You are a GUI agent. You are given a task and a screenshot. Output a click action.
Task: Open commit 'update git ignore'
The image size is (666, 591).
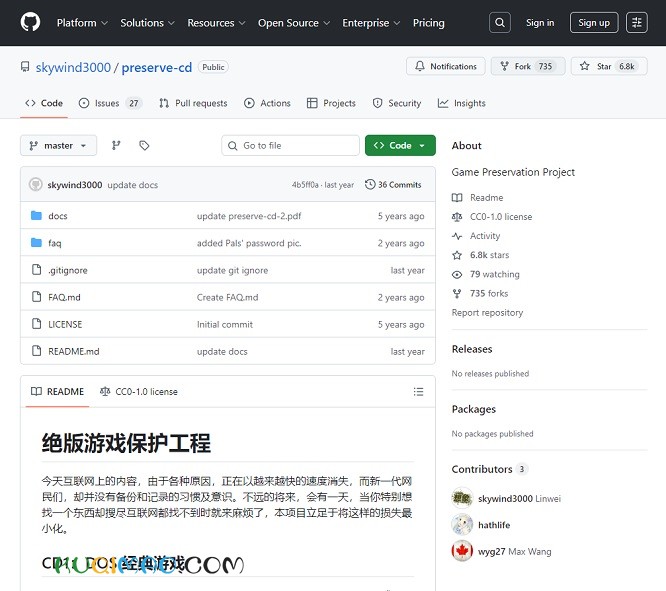[x=232, y=270]
